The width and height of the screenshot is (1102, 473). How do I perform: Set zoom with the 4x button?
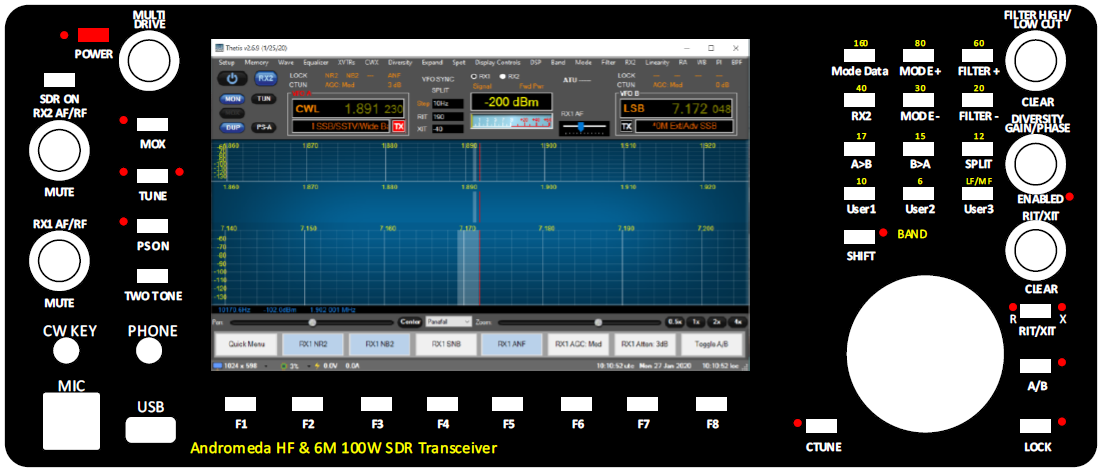coord(737,322)
